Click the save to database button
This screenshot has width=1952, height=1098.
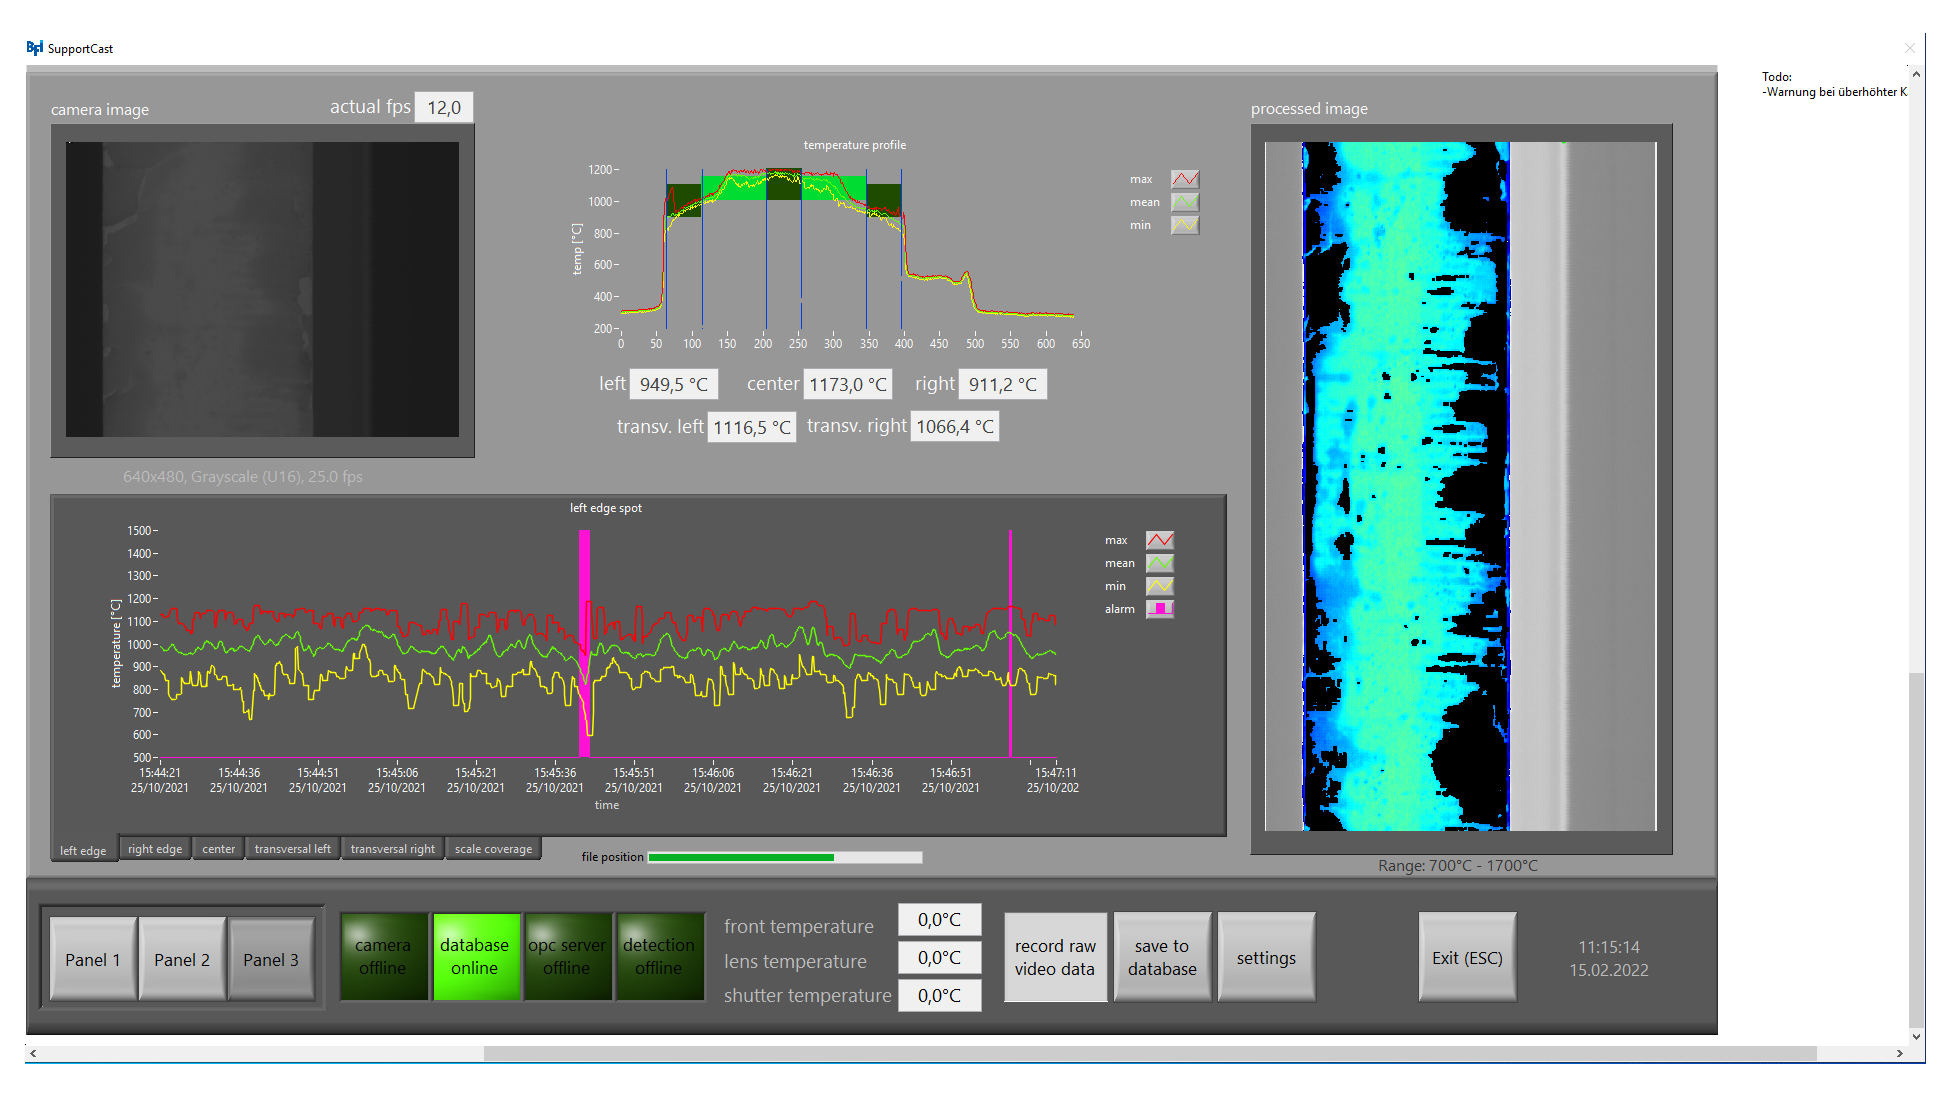pyautogui.click(x=1162, y=957)
